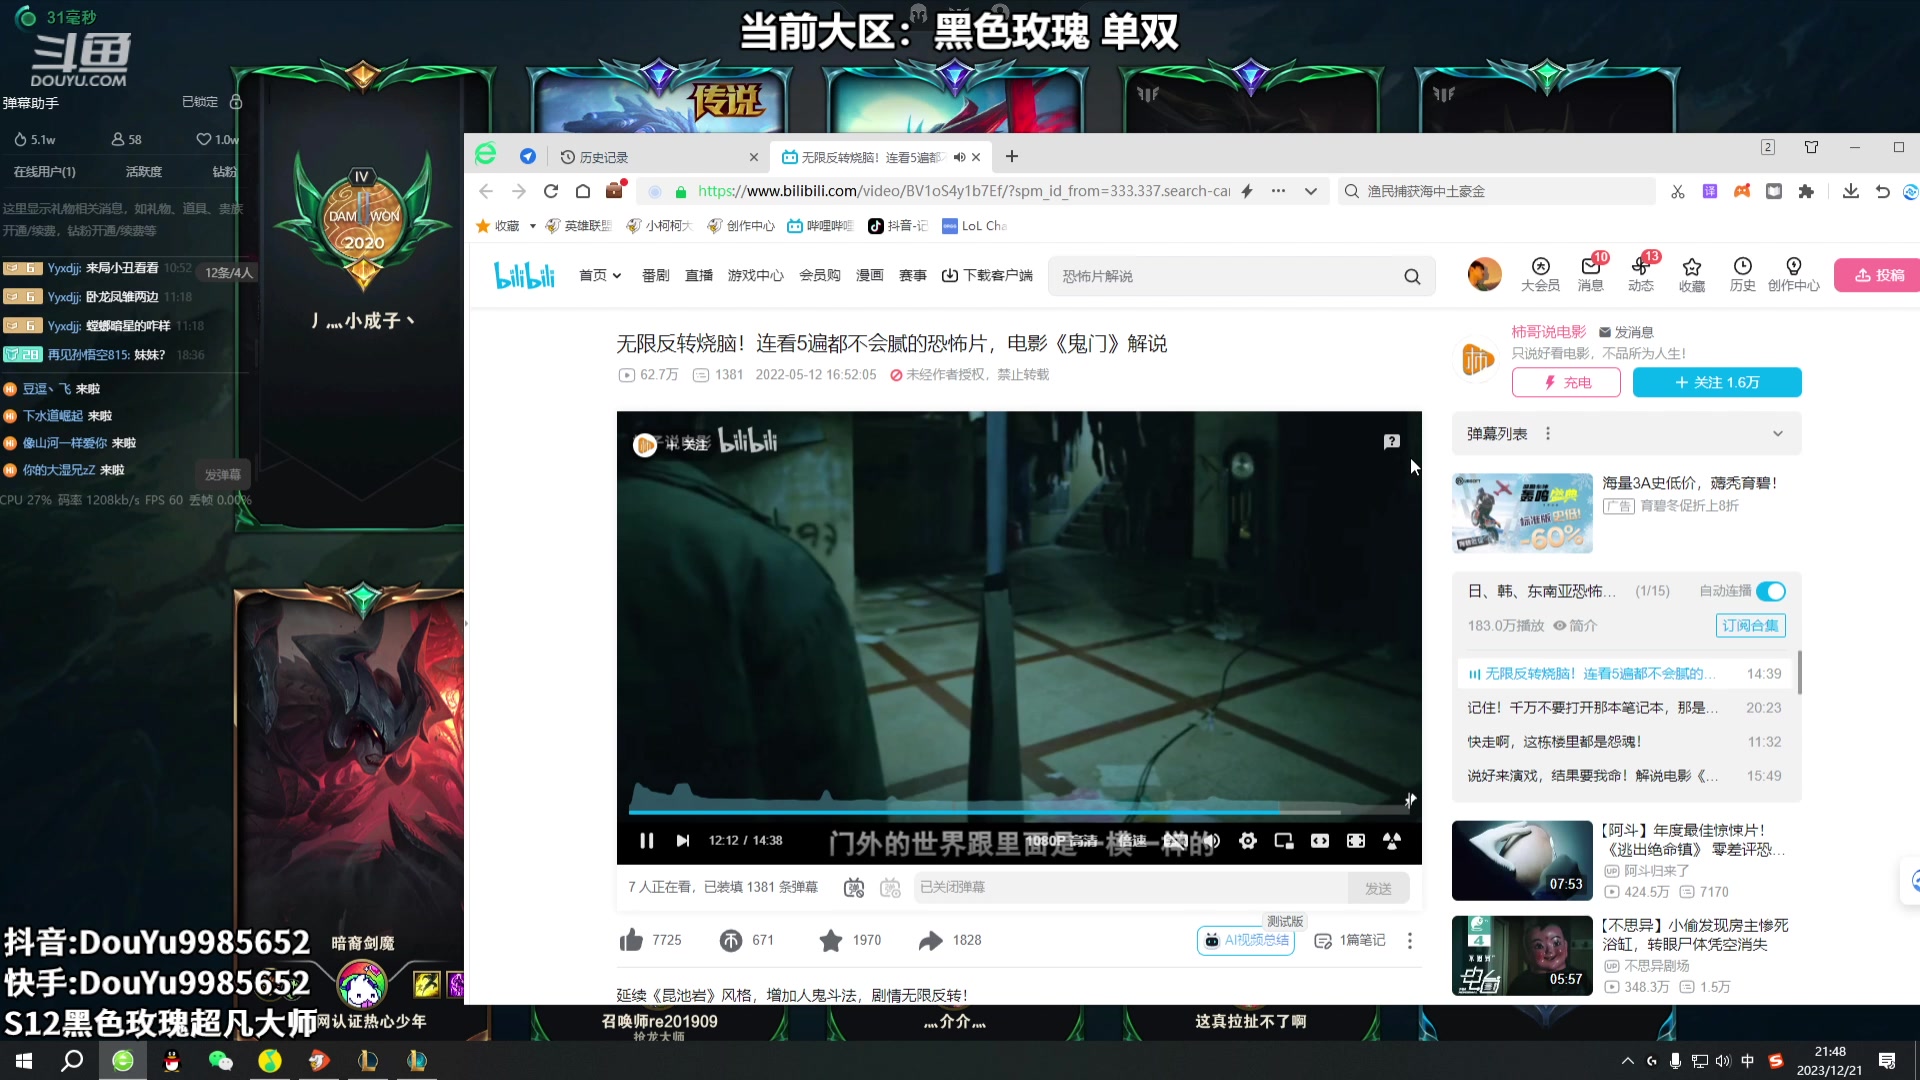Open Windows Start menu
The height and width of the screenshot is (1080, 1920).
[x=24, y=1060]
